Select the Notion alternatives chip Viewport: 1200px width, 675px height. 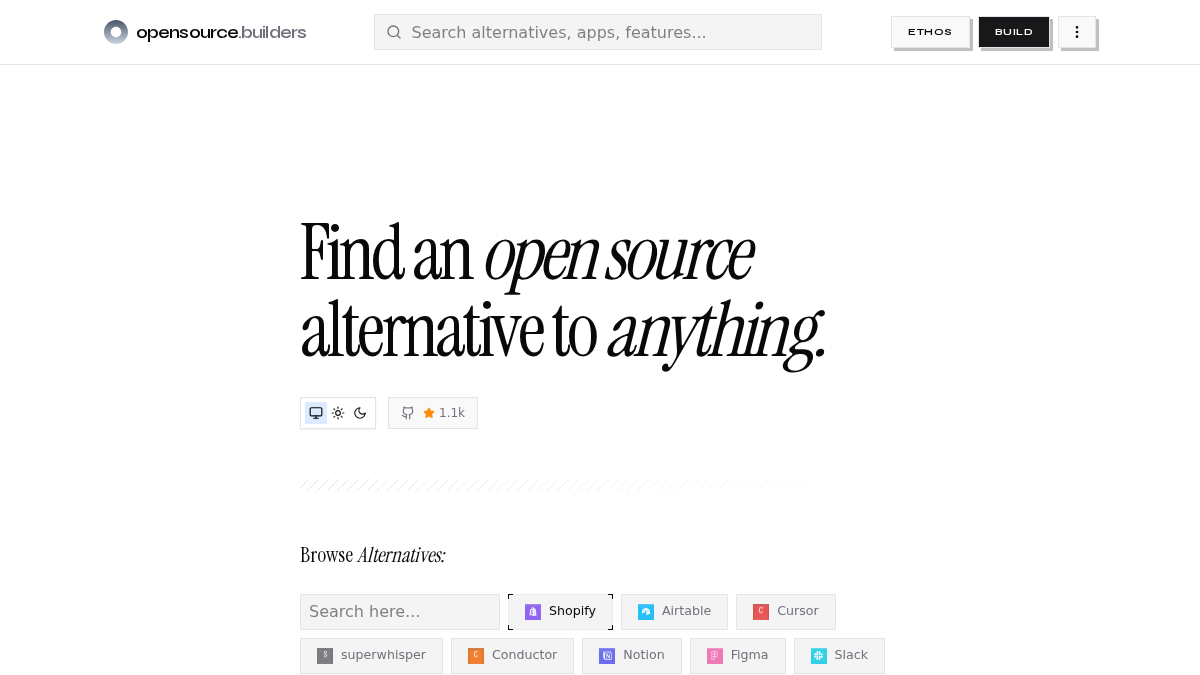[632, 656]
